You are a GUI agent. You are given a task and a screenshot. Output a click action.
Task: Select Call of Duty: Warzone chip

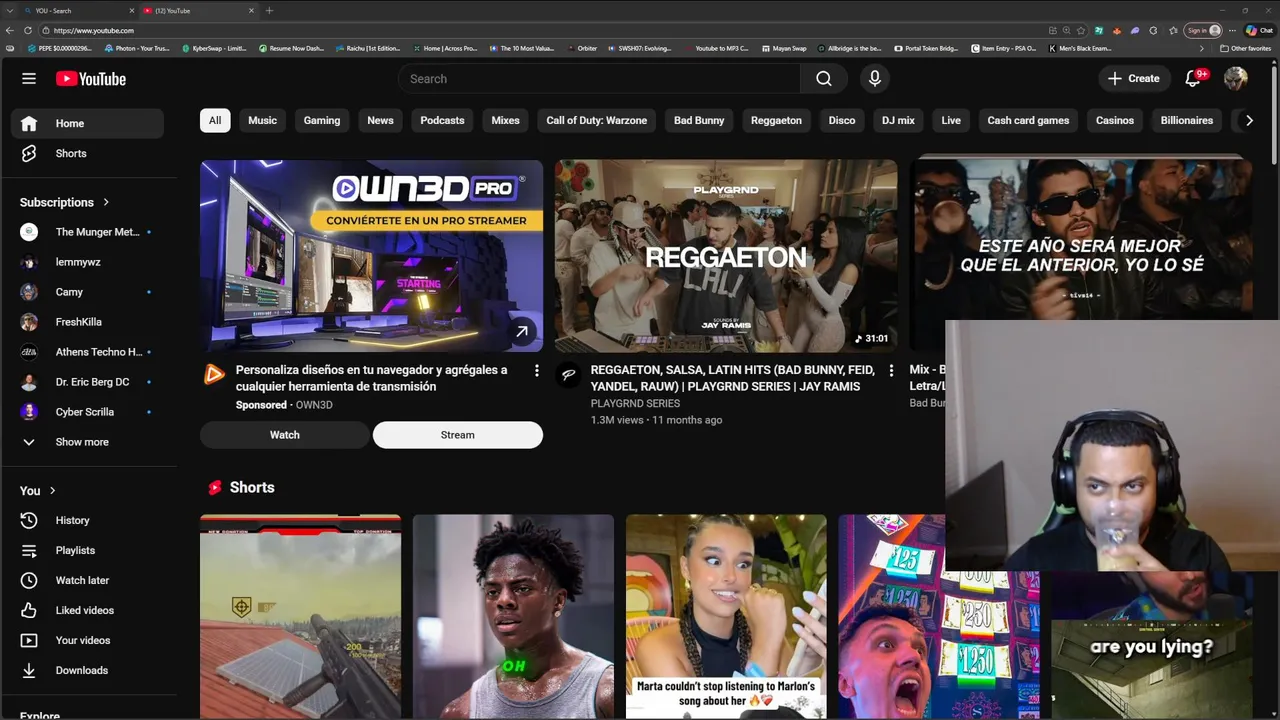pyautogui.click(x=596, y=120)
